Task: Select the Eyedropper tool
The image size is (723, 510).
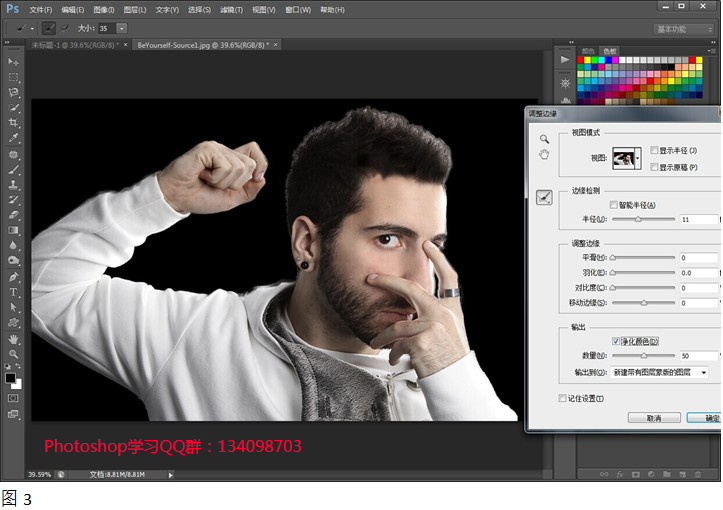Action: click(x=13, y=138)
